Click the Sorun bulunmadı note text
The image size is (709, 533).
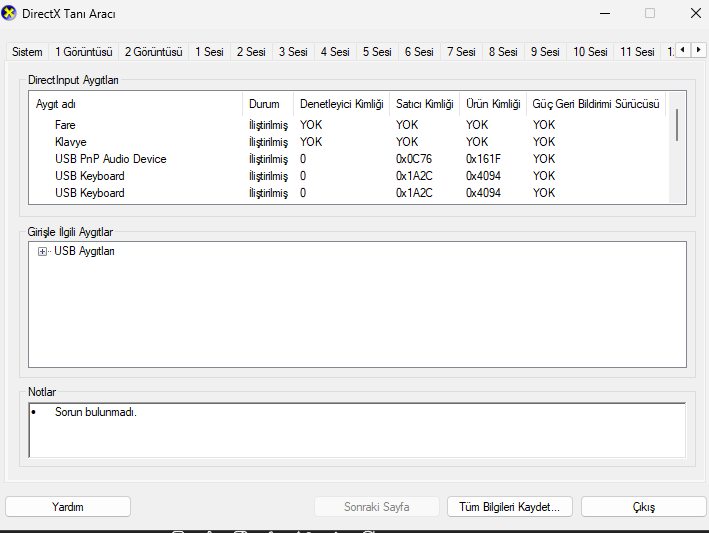[x=96, y=412]
